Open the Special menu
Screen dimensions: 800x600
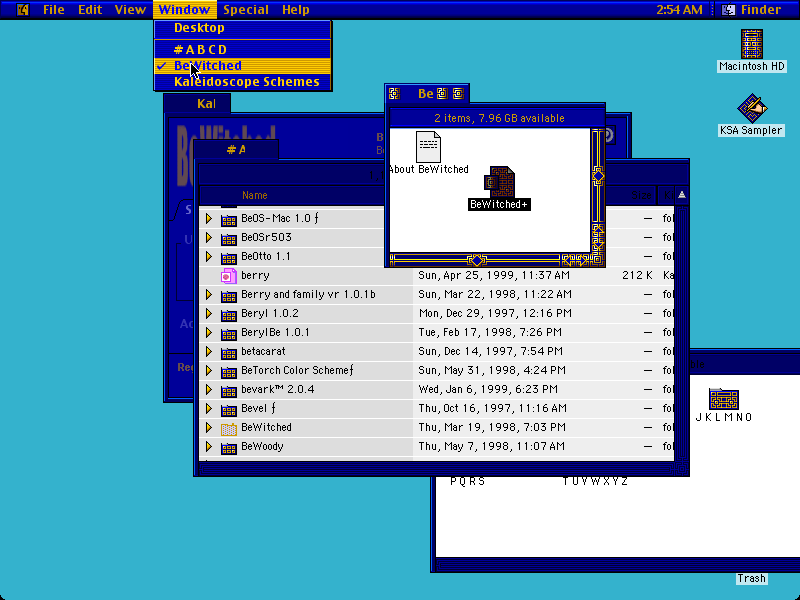(x=246, y=10)
